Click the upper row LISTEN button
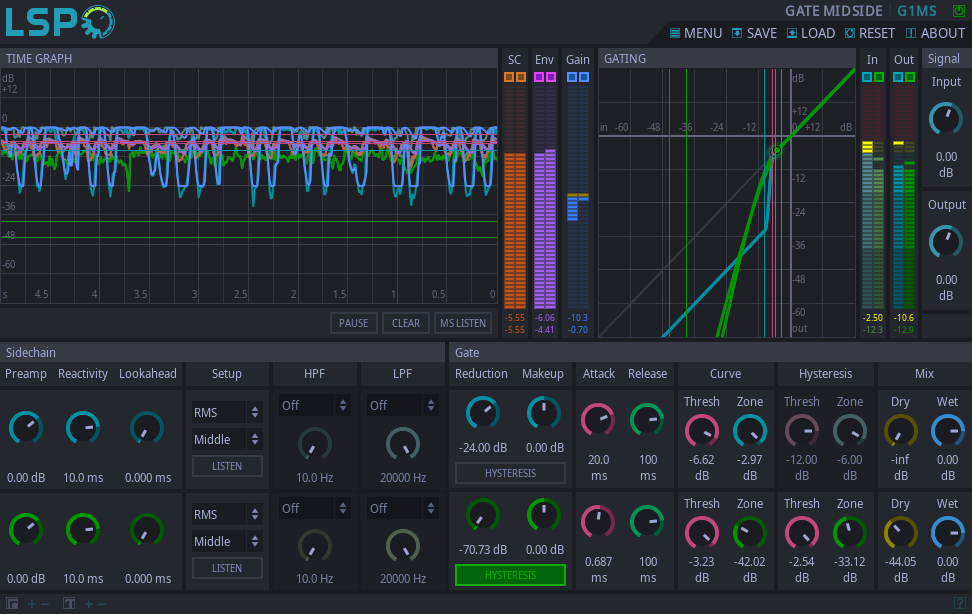This screenshot has height=614, width=972. coord(227,466)
